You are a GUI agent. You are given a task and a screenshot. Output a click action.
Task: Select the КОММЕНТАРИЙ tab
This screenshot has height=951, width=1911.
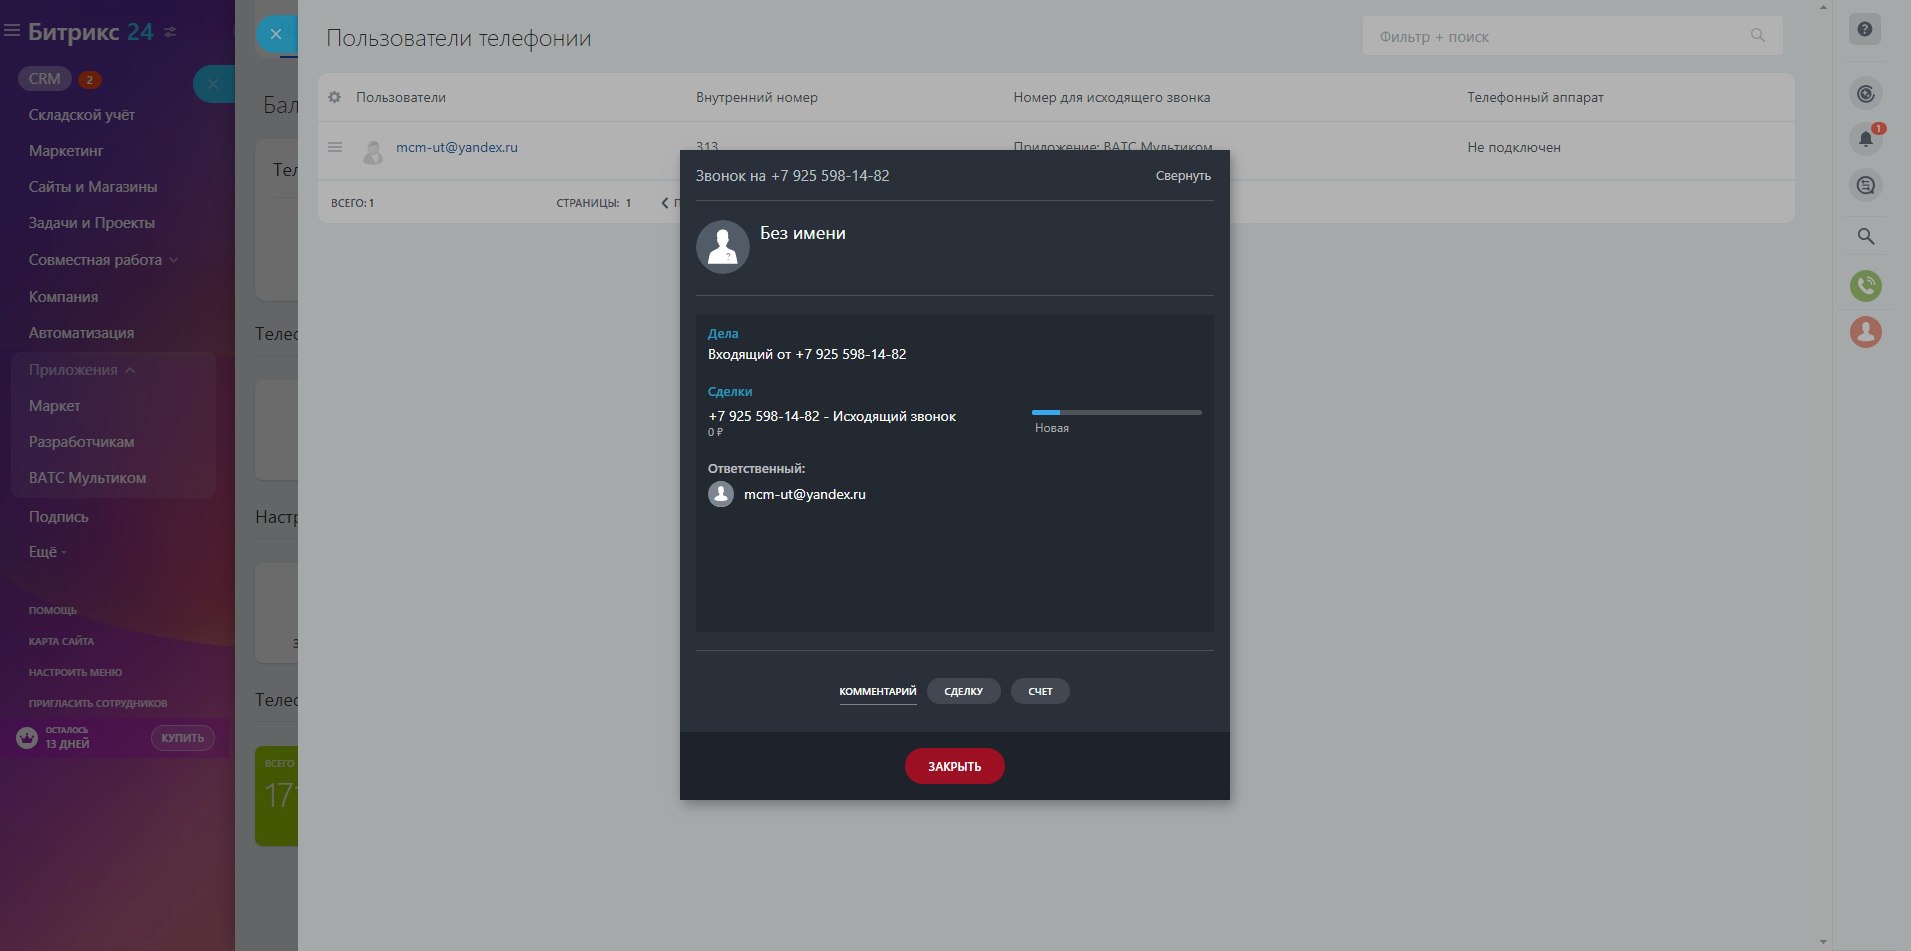[x=878, y=691]
